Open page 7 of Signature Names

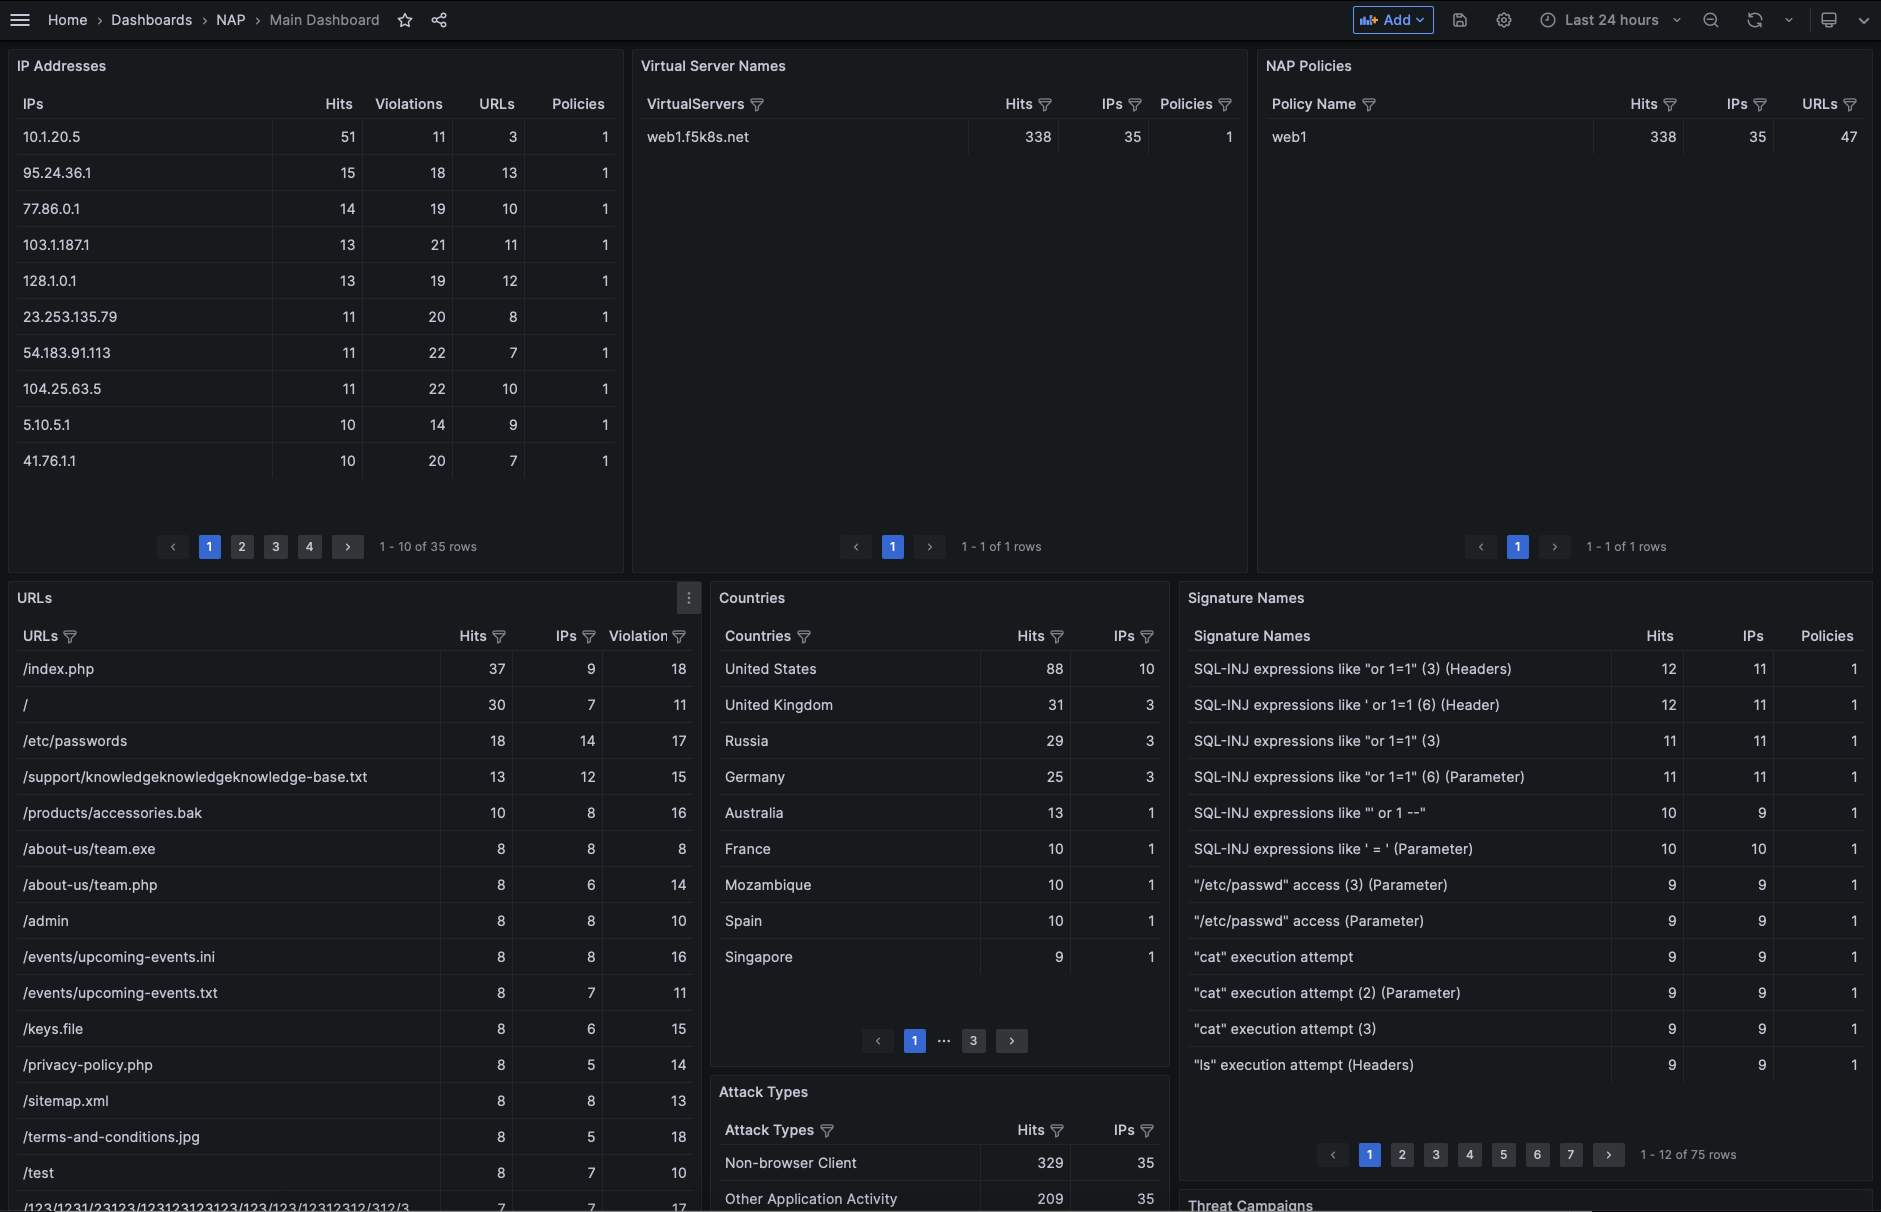(1571, 1155)
